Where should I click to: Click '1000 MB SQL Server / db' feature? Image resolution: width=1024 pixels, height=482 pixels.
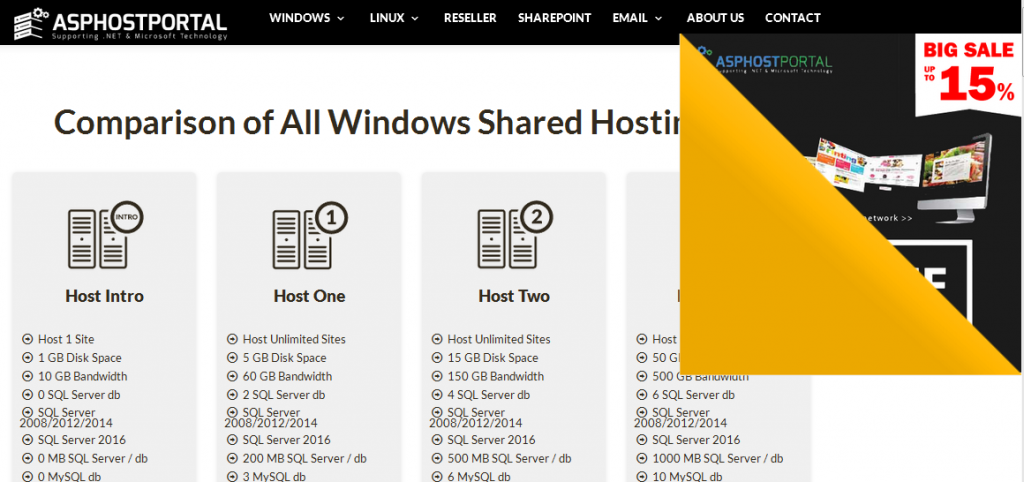(718, 458)
